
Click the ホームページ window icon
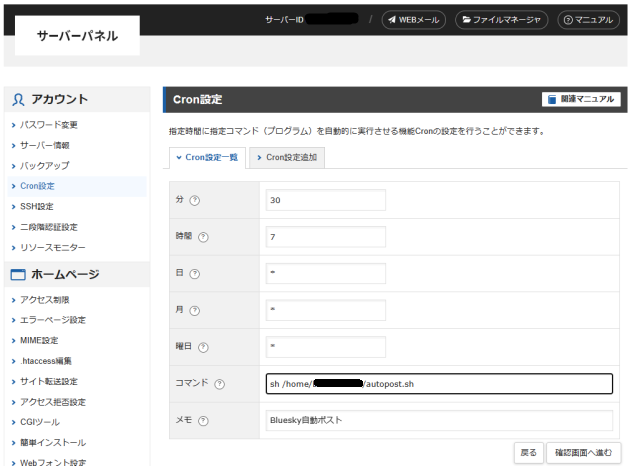(18, 275)
